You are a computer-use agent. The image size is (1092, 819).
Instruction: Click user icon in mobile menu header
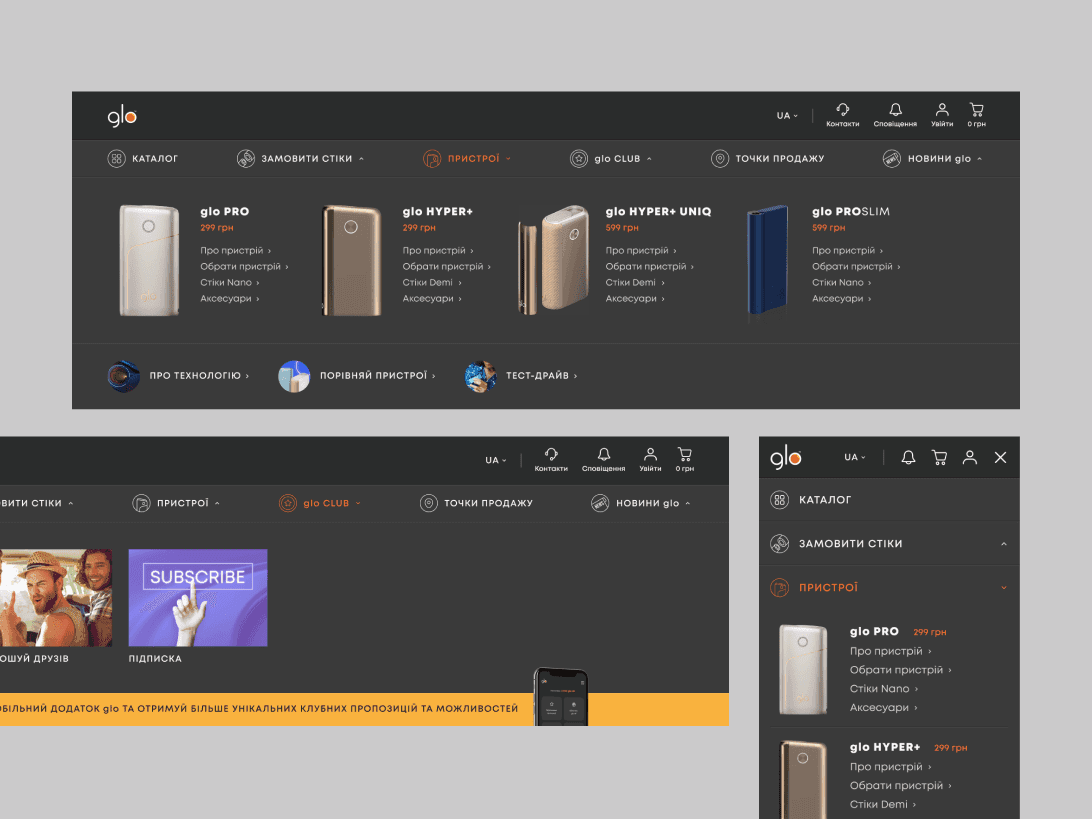(969, 457)
